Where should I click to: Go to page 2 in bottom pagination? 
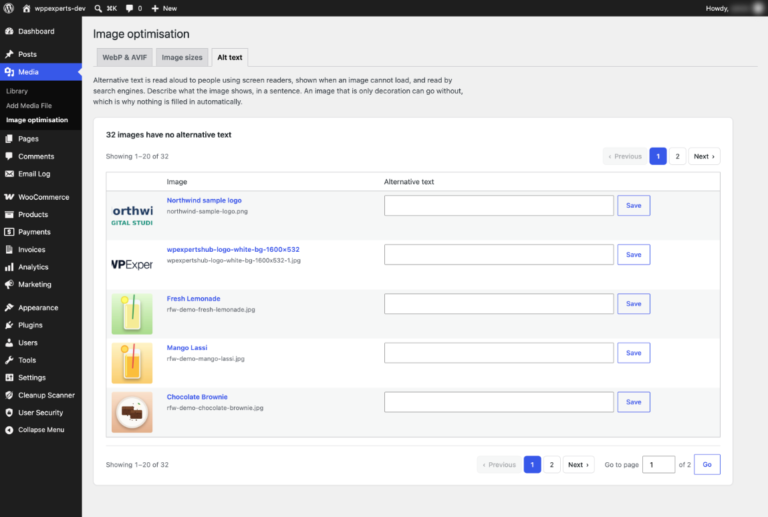click(x=552, y=465)
